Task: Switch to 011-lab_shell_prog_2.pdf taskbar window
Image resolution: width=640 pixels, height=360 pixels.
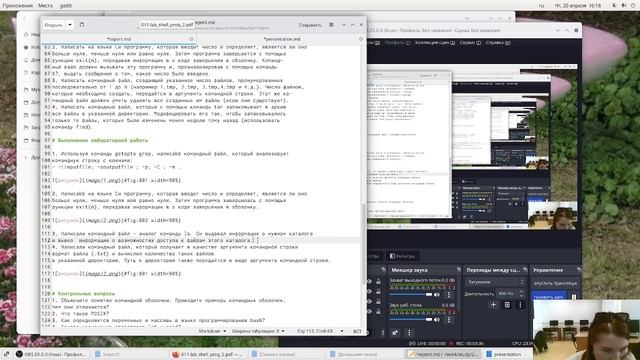Action: tap(207, 354)
